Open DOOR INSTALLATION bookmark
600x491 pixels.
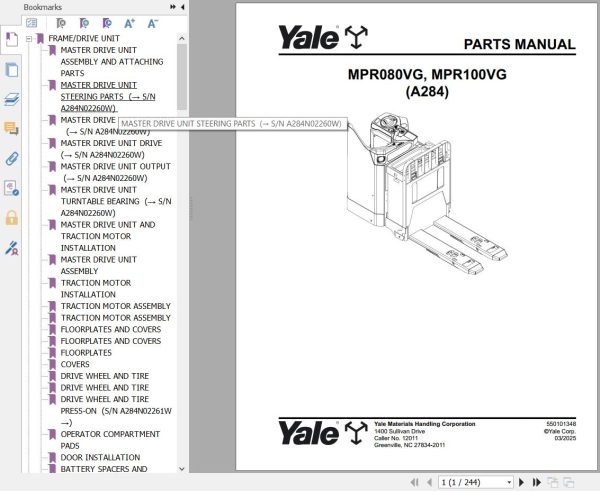100,457
